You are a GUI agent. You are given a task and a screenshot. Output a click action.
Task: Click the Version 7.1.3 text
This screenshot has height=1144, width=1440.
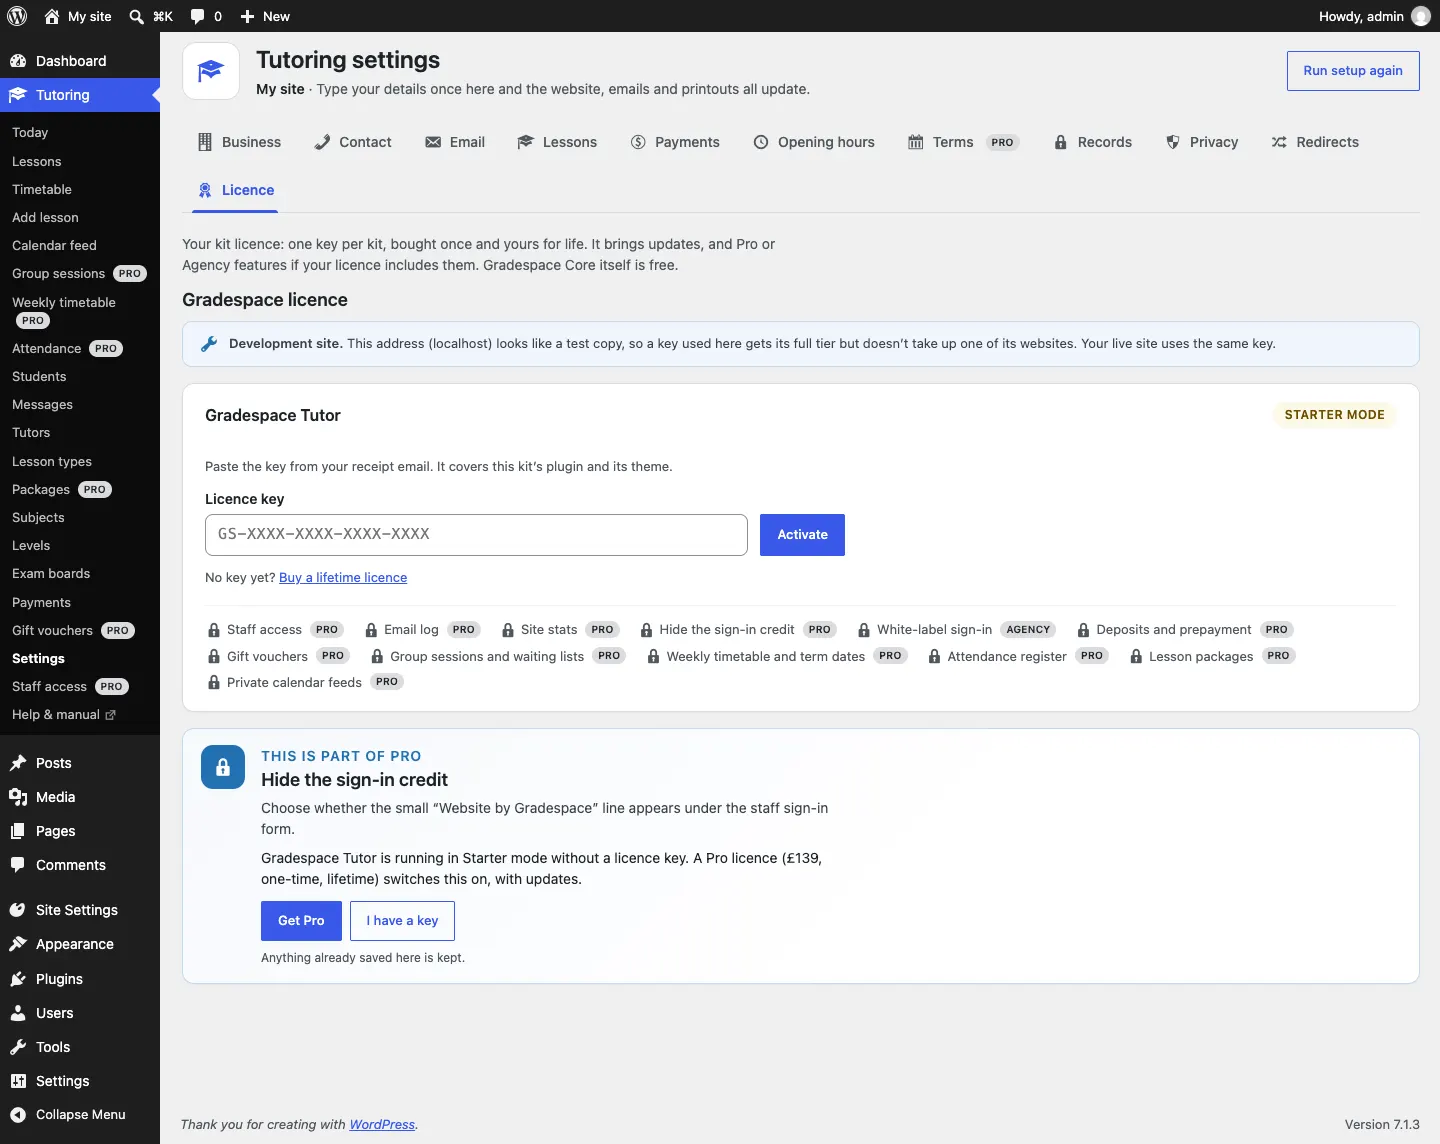tap(1382, 1124)
